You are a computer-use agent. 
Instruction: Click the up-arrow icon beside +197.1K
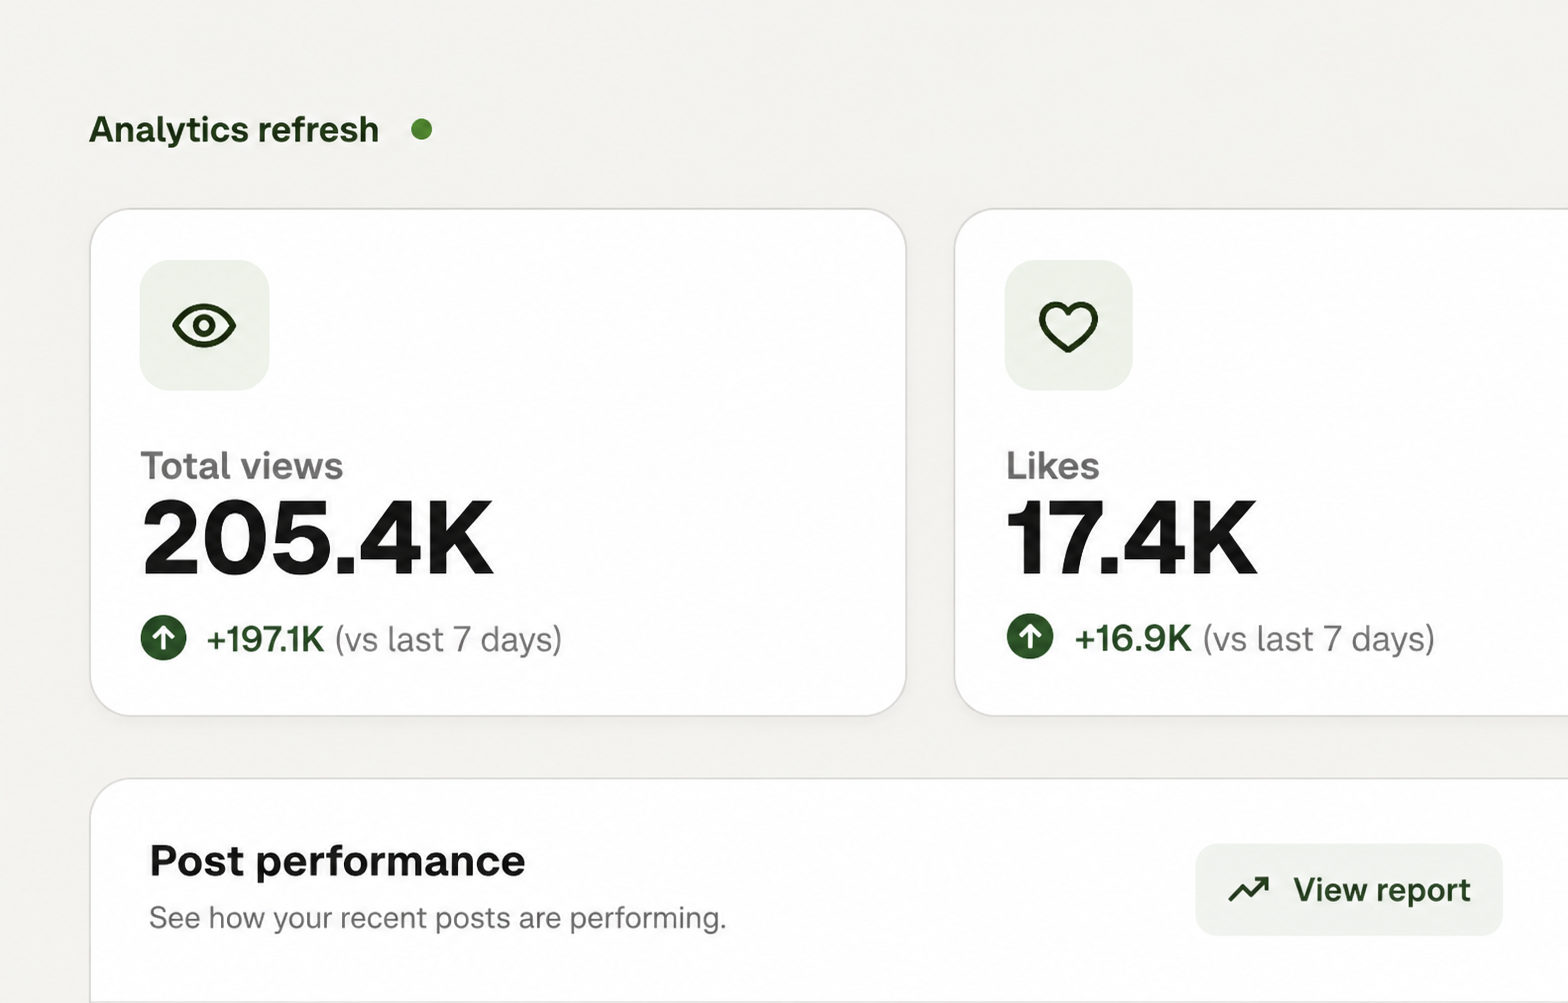[164, 637]
